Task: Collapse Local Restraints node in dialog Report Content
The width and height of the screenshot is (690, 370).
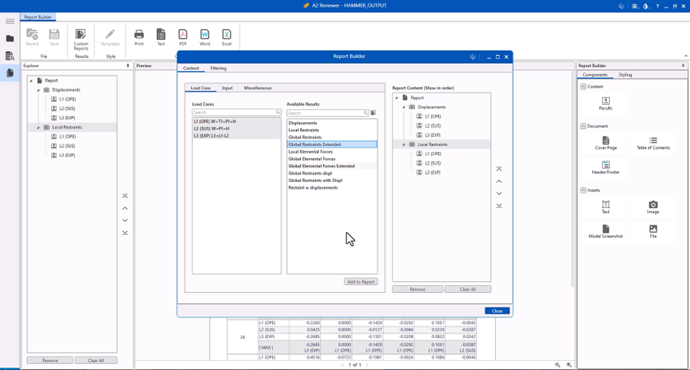Action: click(x=404, y=145)
